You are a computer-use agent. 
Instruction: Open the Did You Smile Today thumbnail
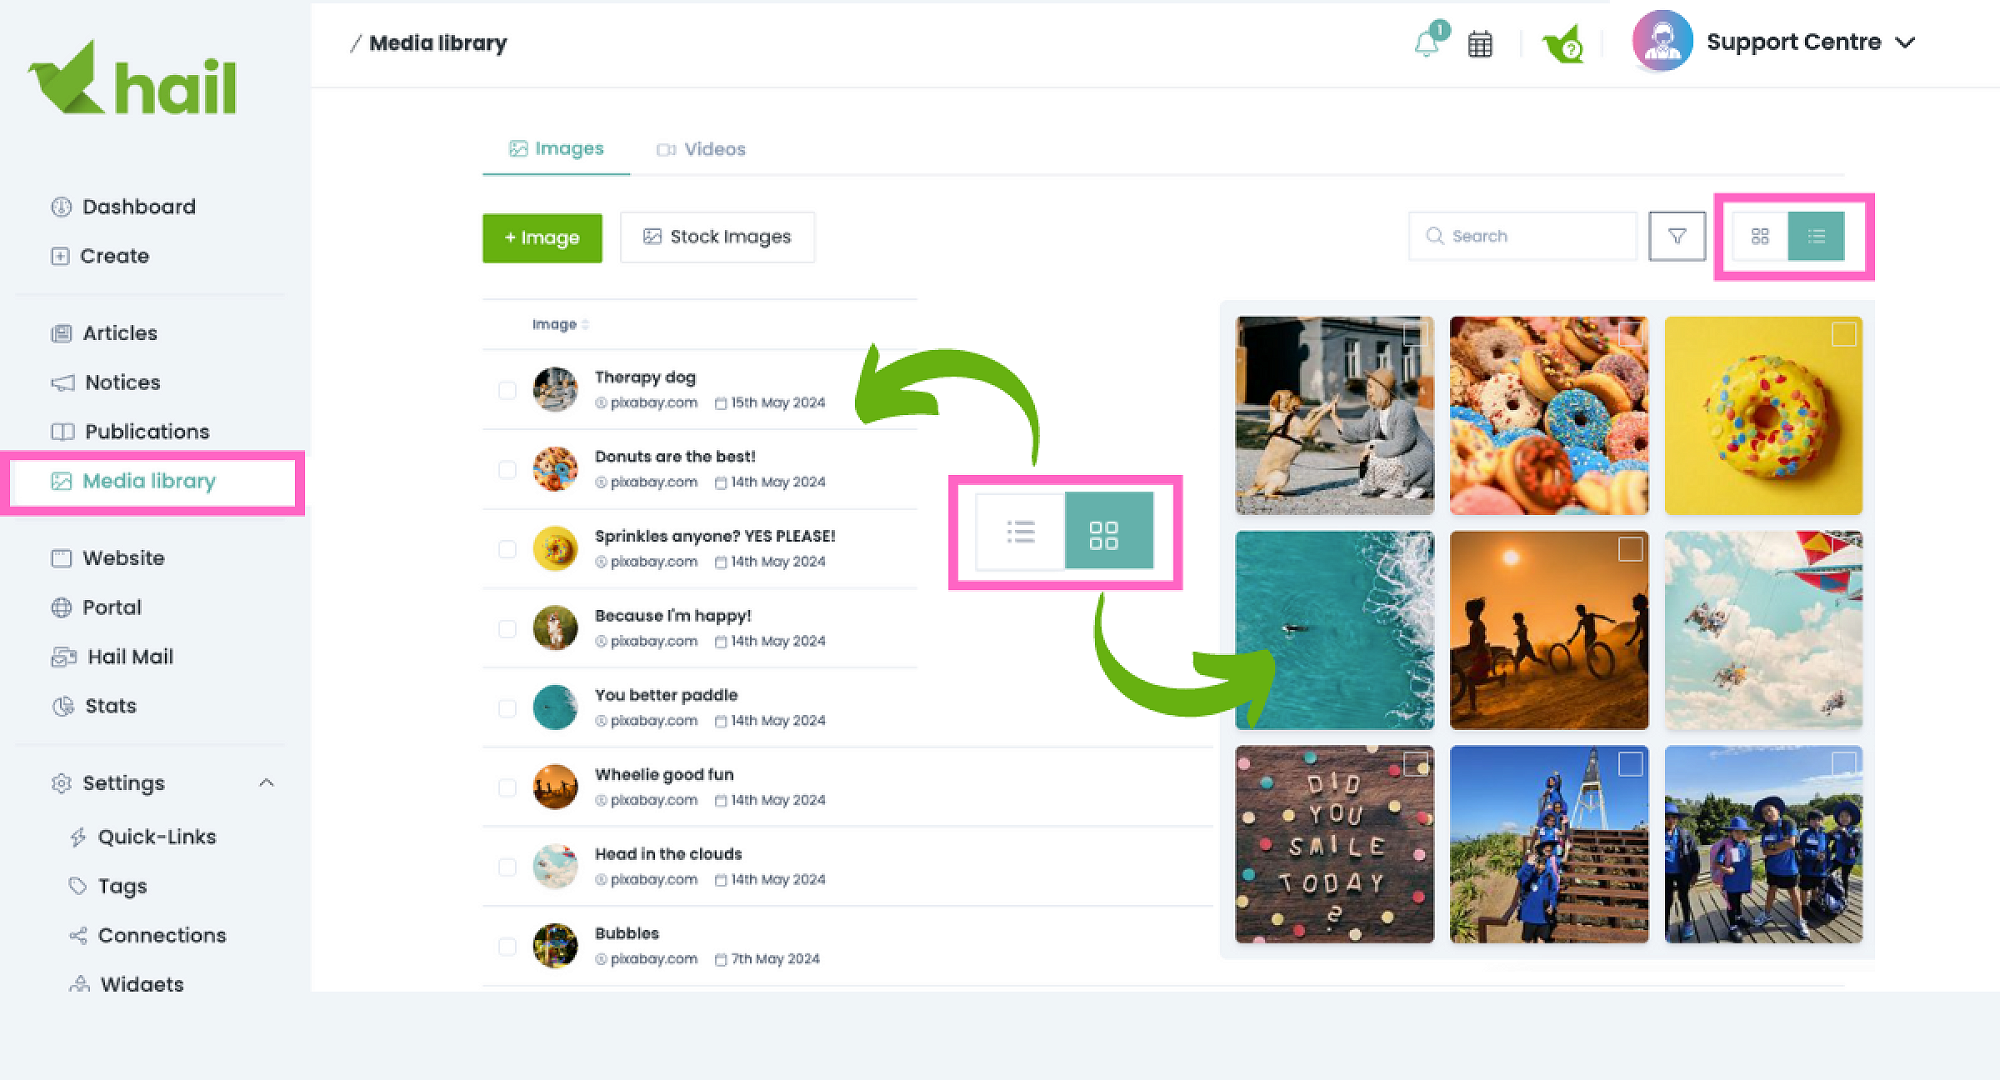click(x=1334, y=845)
